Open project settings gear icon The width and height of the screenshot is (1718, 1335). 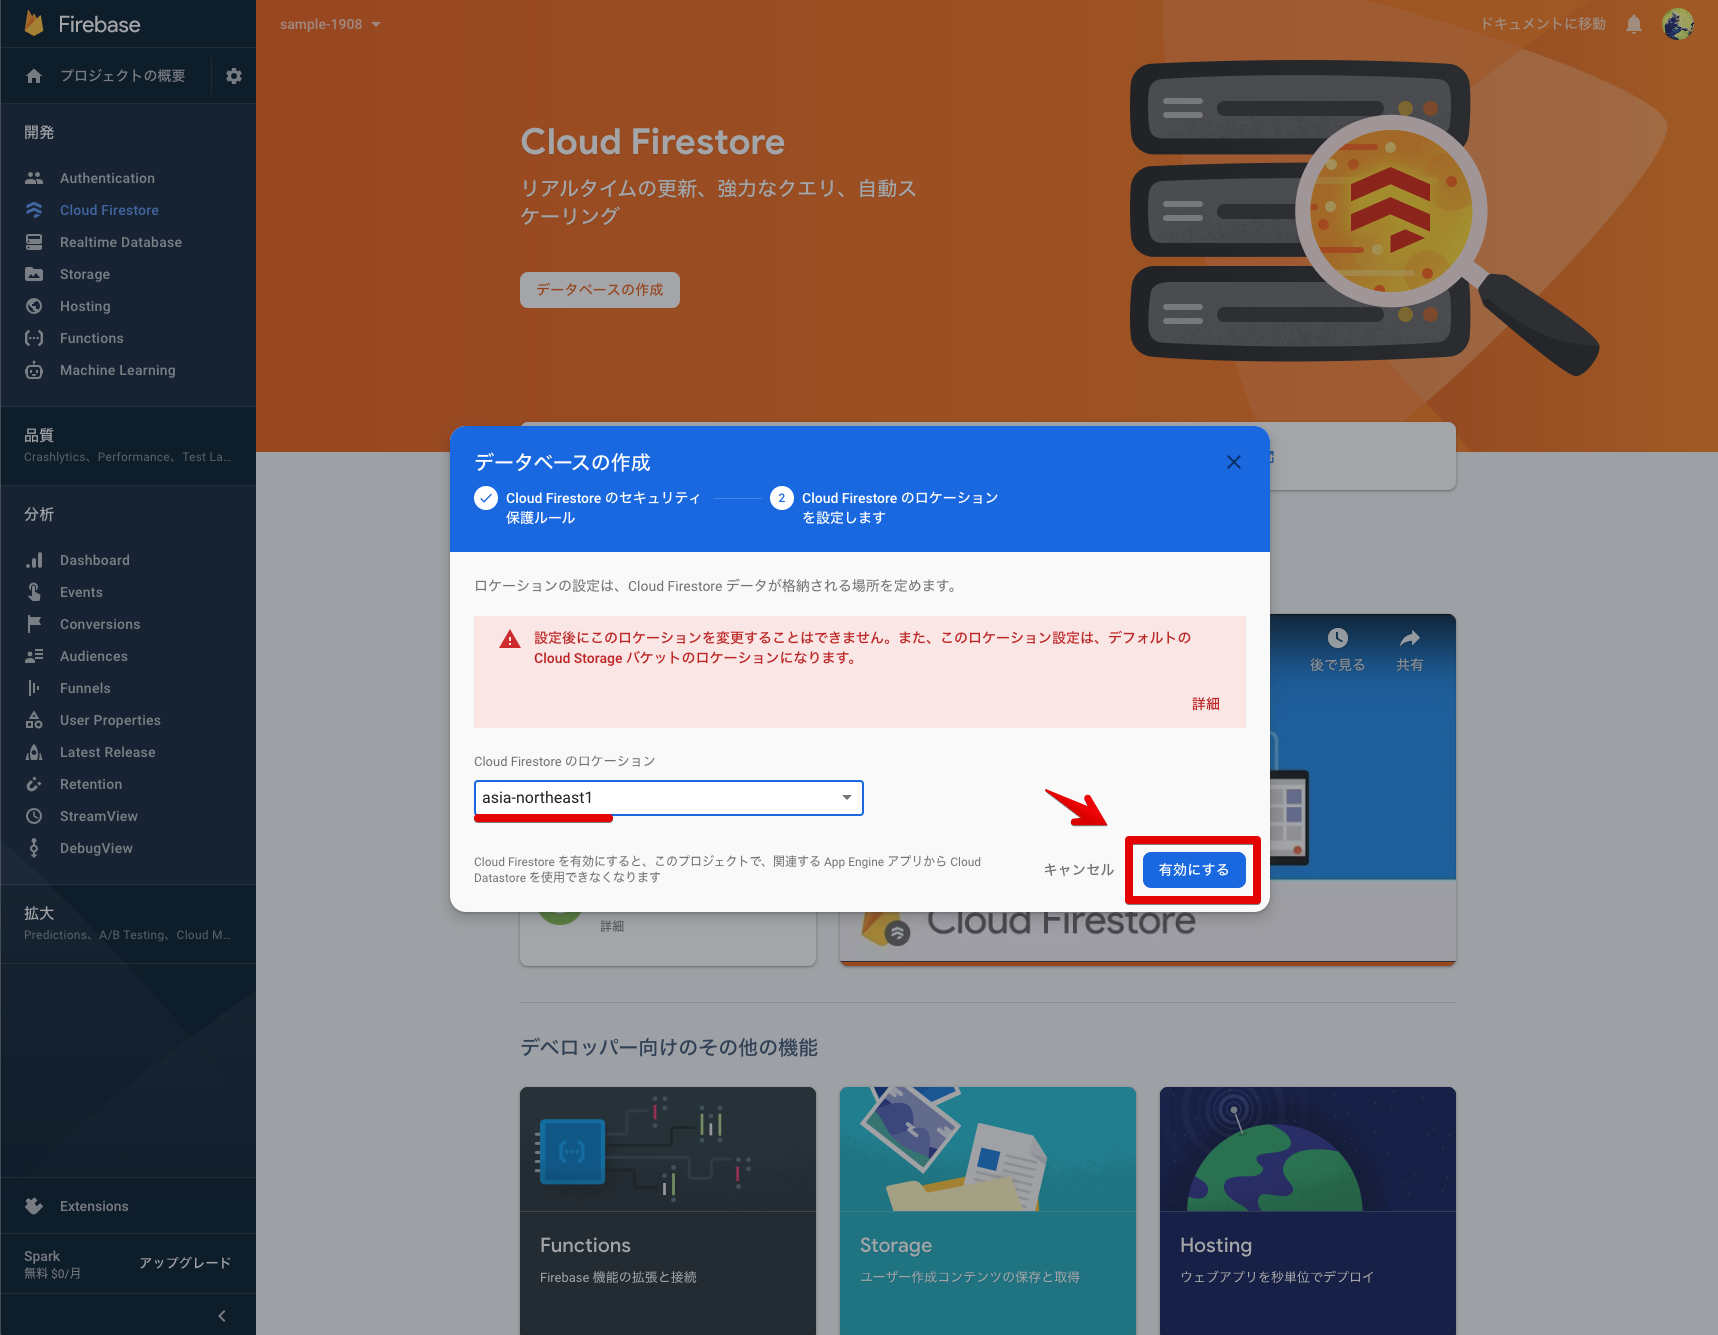click(x=234, y=76)
